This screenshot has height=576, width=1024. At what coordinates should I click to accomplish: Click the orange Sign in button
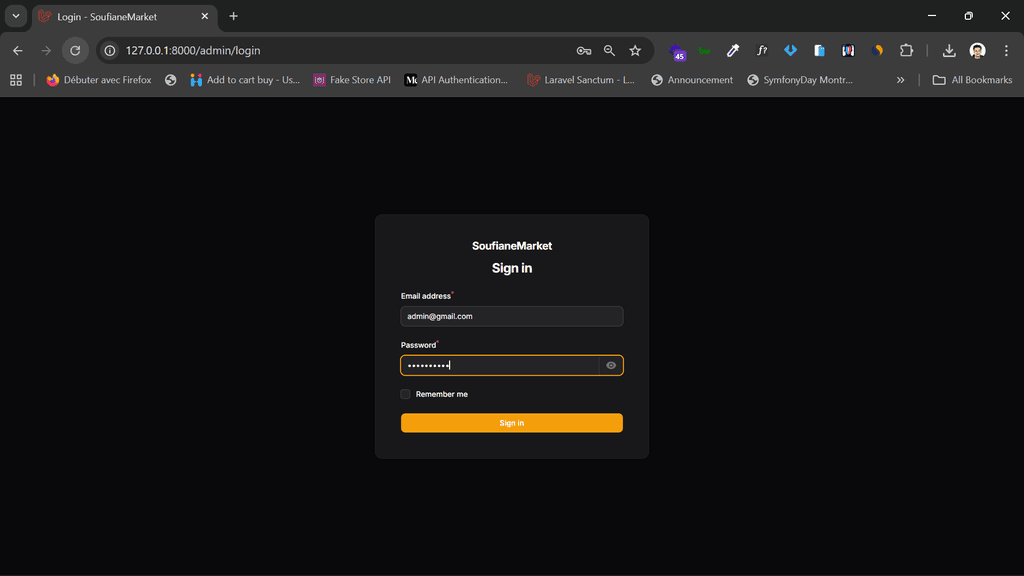511,423
